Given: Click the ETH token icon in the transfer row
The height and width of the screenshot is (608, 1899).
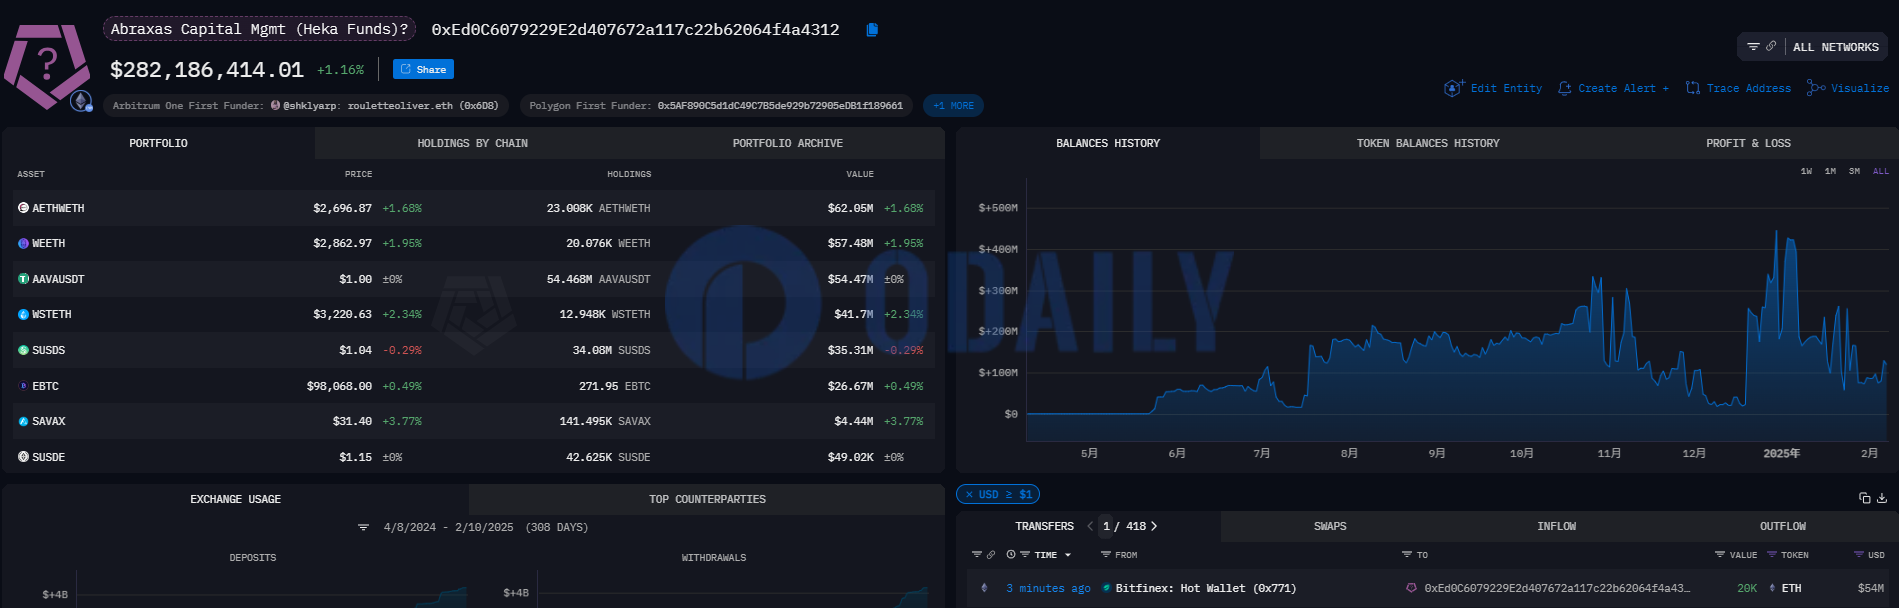Looking at the screenshot, I should (x=1772, y=588).
